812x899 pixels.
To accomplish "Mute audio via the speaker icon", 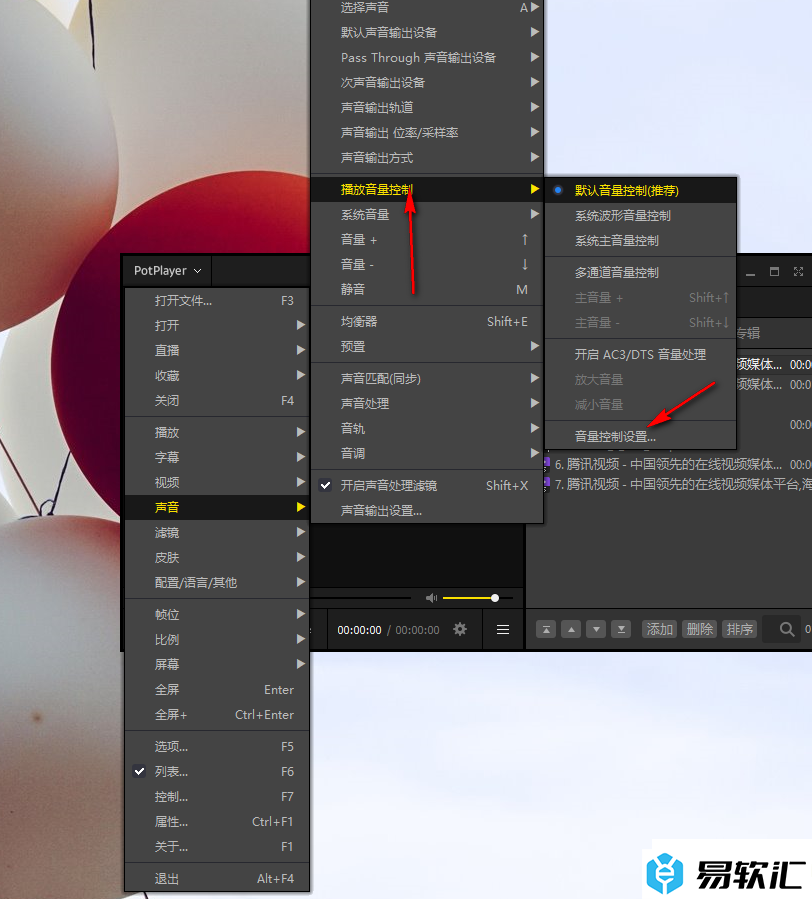I will [x=431, y=598].
